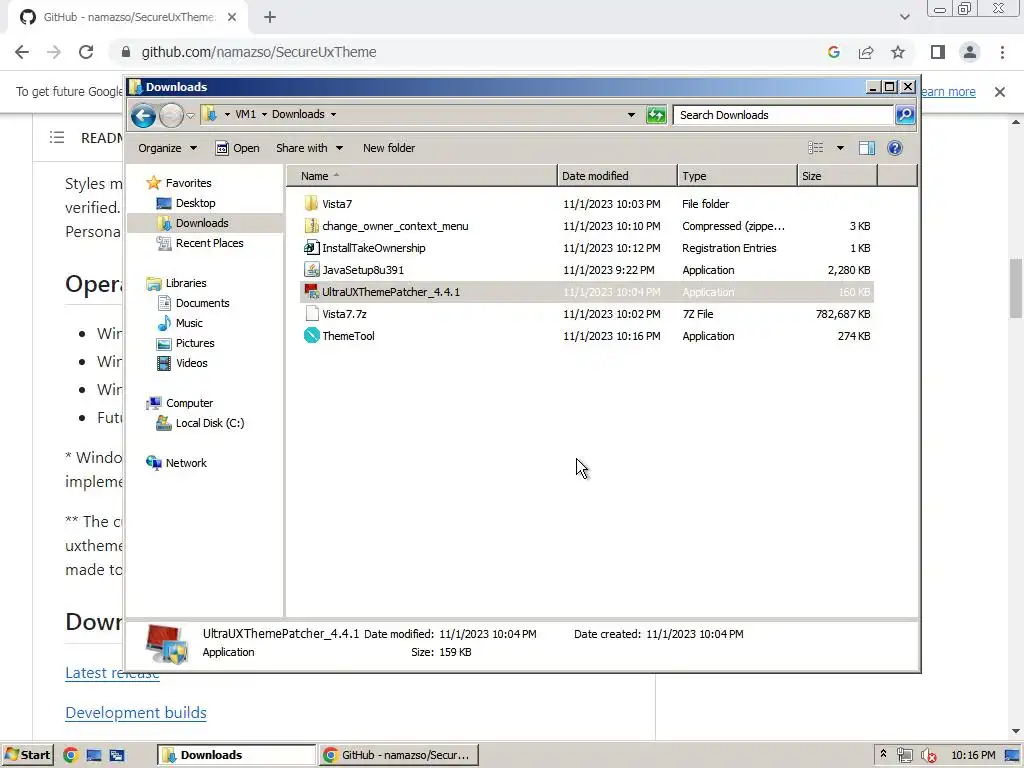The width and height of the screenshot is (1024, 768).
Task: Click the green refresh button in Explorer
Action: [x=656, y=115]
